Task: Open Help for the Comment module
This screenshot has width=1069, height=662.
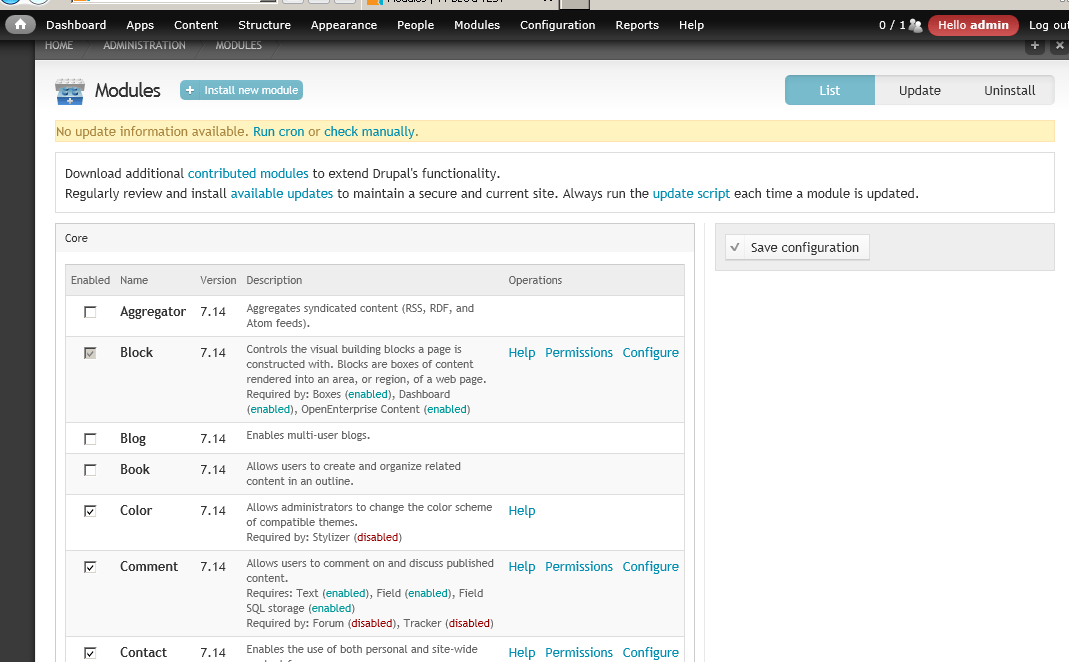Action: click(522, 567)
